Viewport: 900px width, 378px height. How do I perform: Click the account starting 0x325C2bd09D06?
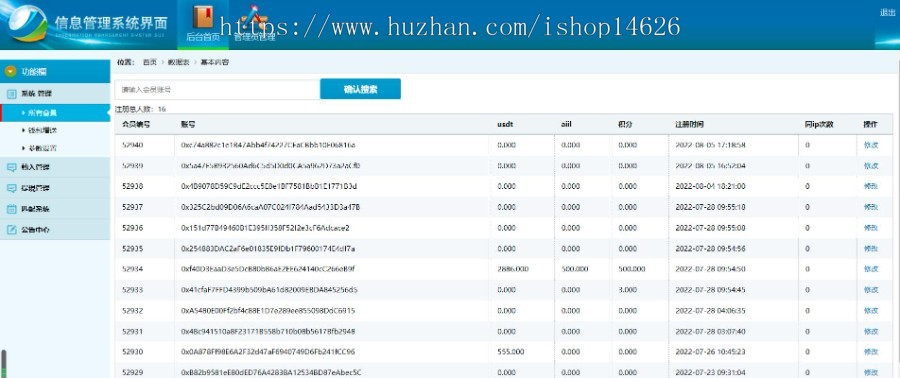click(270, 207)
